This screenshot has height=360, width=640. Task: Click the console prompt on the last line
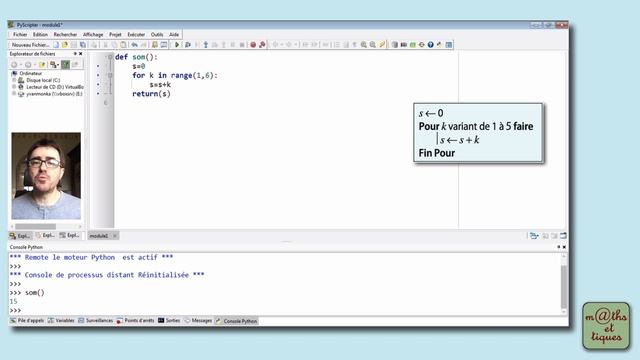coord(15,311)
